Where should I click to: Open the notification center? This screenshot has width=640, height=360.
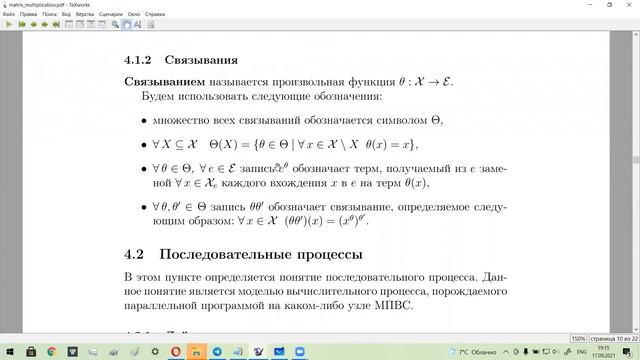pyautogui.click(x=627, y=352)
